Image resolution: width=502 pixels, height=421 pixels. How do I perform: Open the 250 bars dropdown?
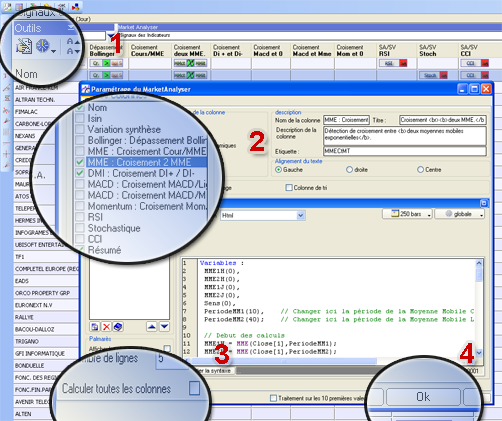coord(407,214)
